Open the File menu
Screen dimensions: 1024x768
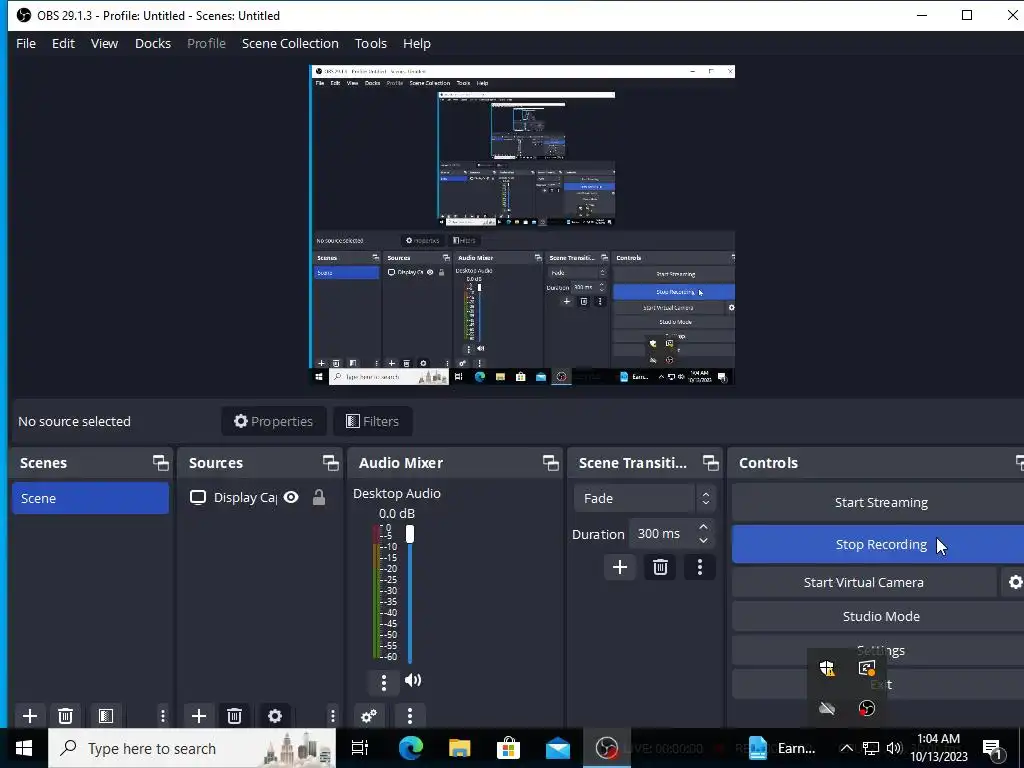click(x=26, y=43)
